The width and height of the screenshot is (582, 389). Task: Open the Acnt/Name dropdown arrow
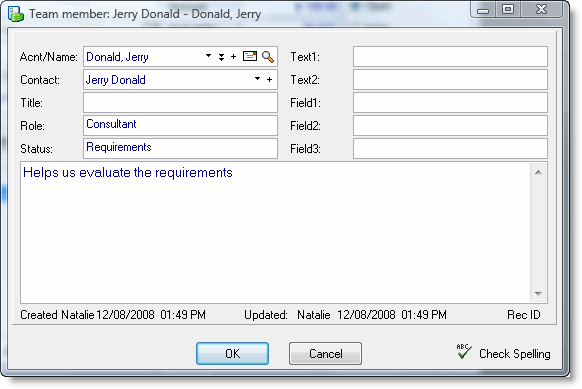[x=208, y=56]
